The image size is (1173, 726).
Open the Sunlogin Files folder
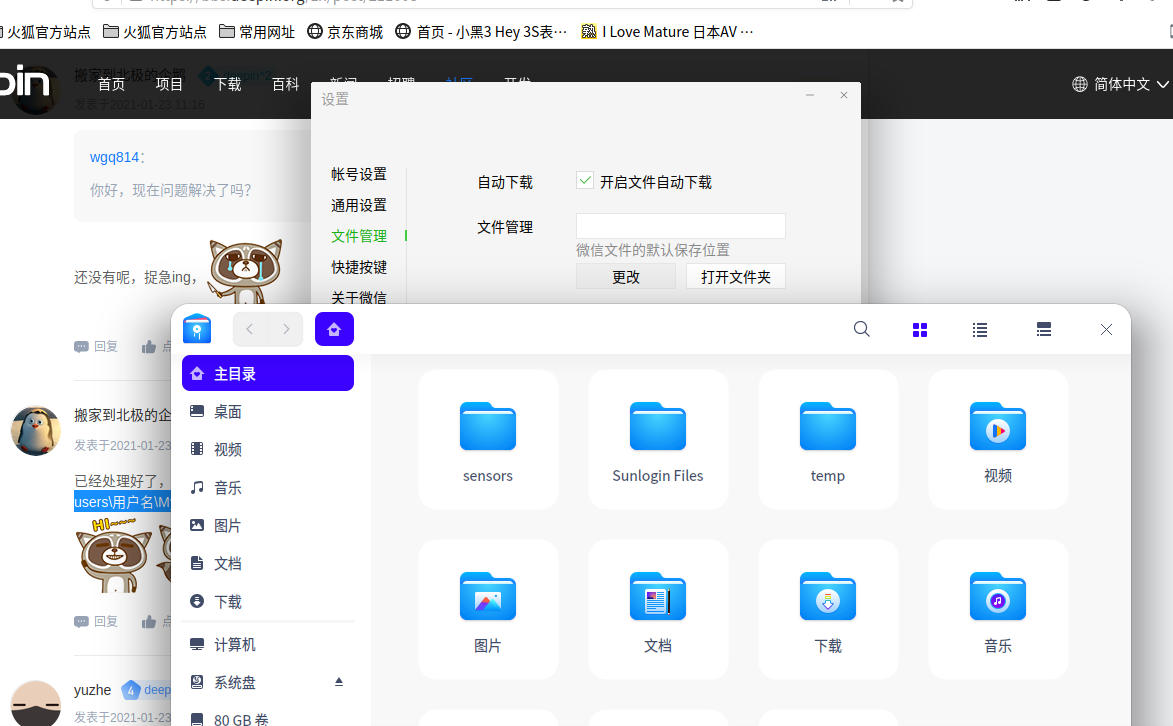pos(658,440)
